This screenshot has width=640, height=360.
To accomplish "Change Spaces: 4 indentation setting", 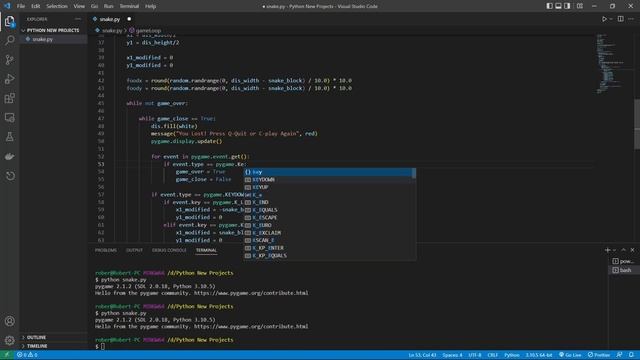I will (452, 355).
